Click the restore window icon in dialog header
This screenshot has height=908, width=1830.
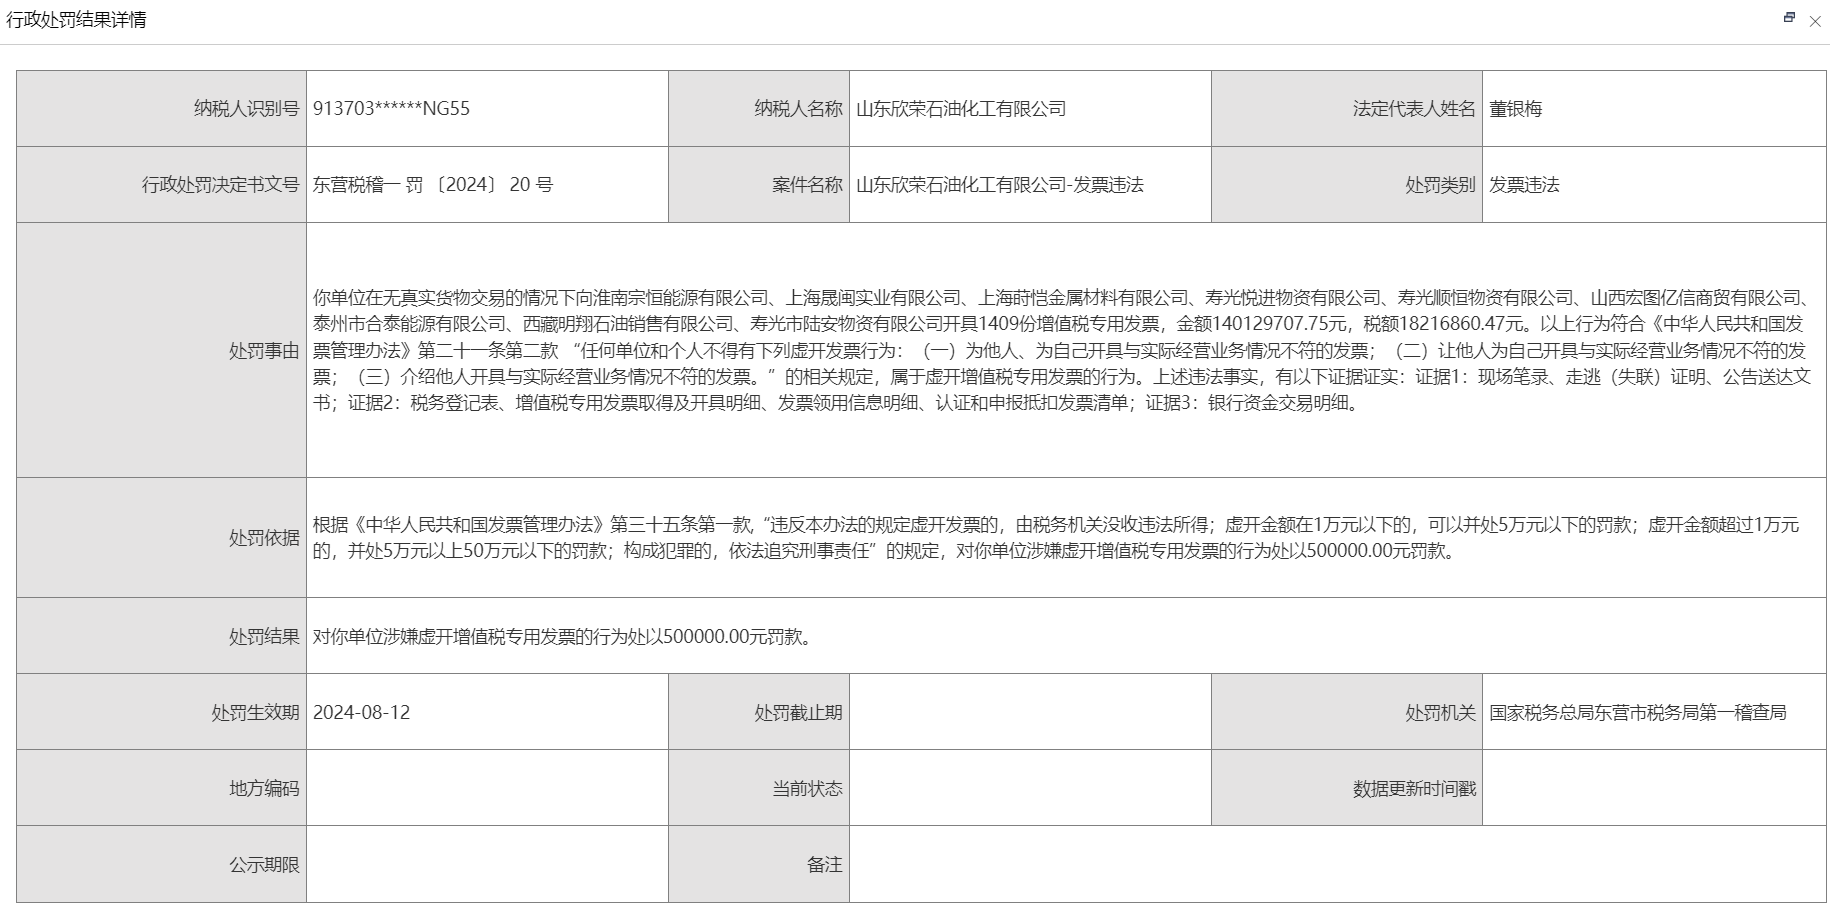click(x=1789, y=18)
